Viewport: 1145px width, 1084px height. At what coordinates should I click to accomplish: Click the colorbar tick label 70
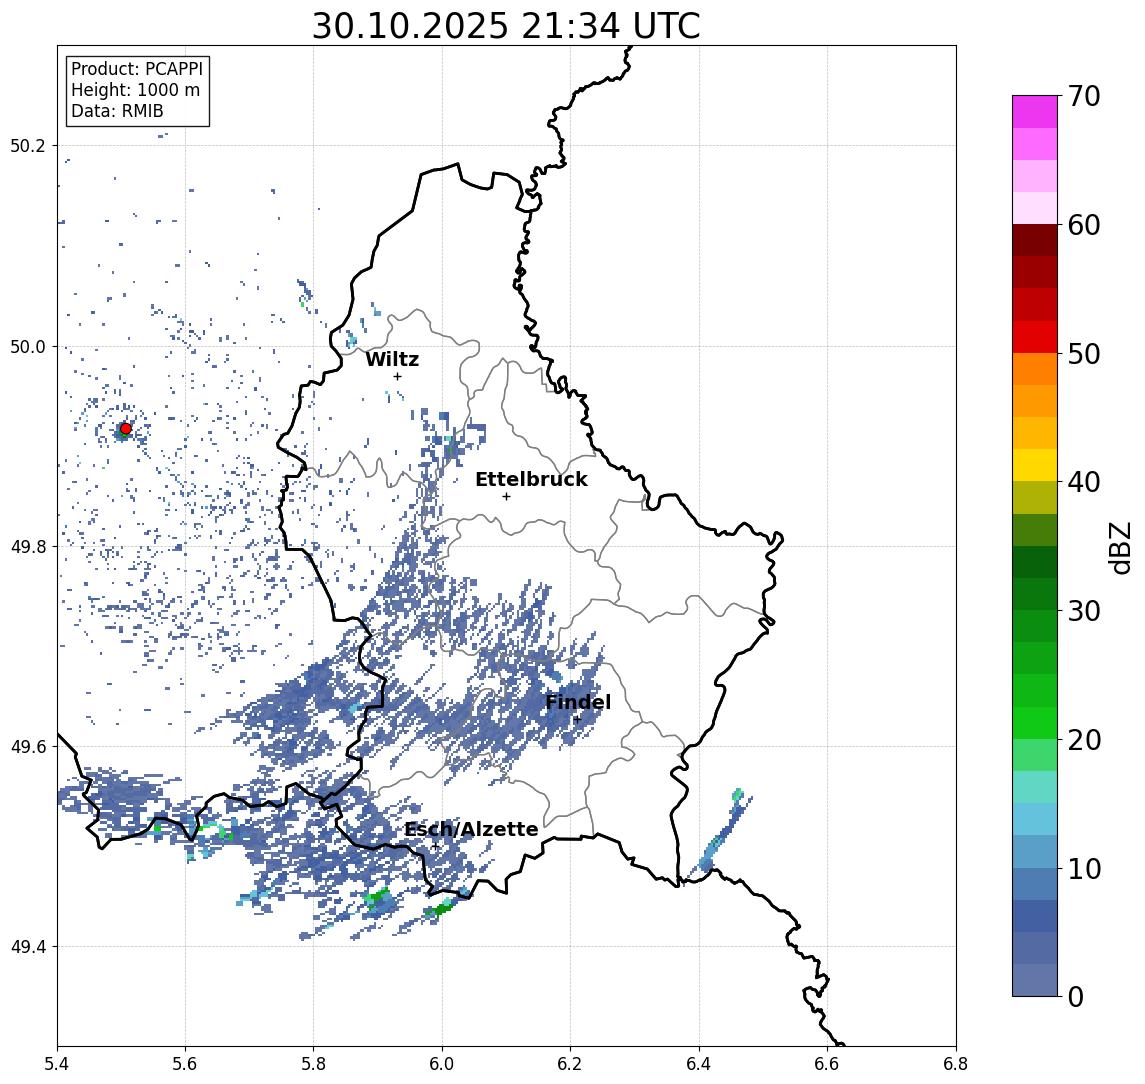coord(1084,96)
